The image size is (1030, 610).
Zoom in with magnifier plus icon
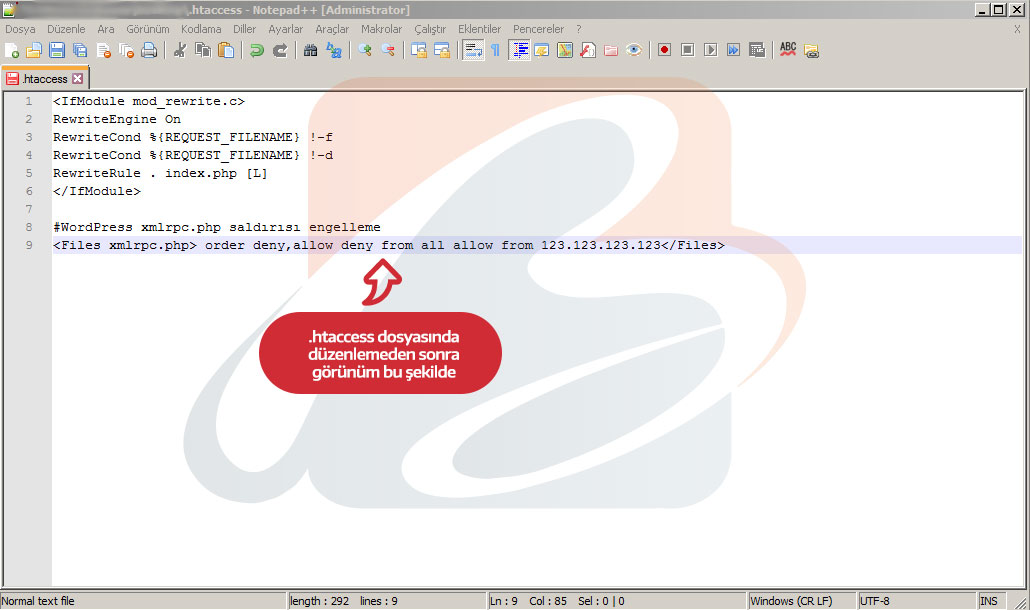(365, 51)
